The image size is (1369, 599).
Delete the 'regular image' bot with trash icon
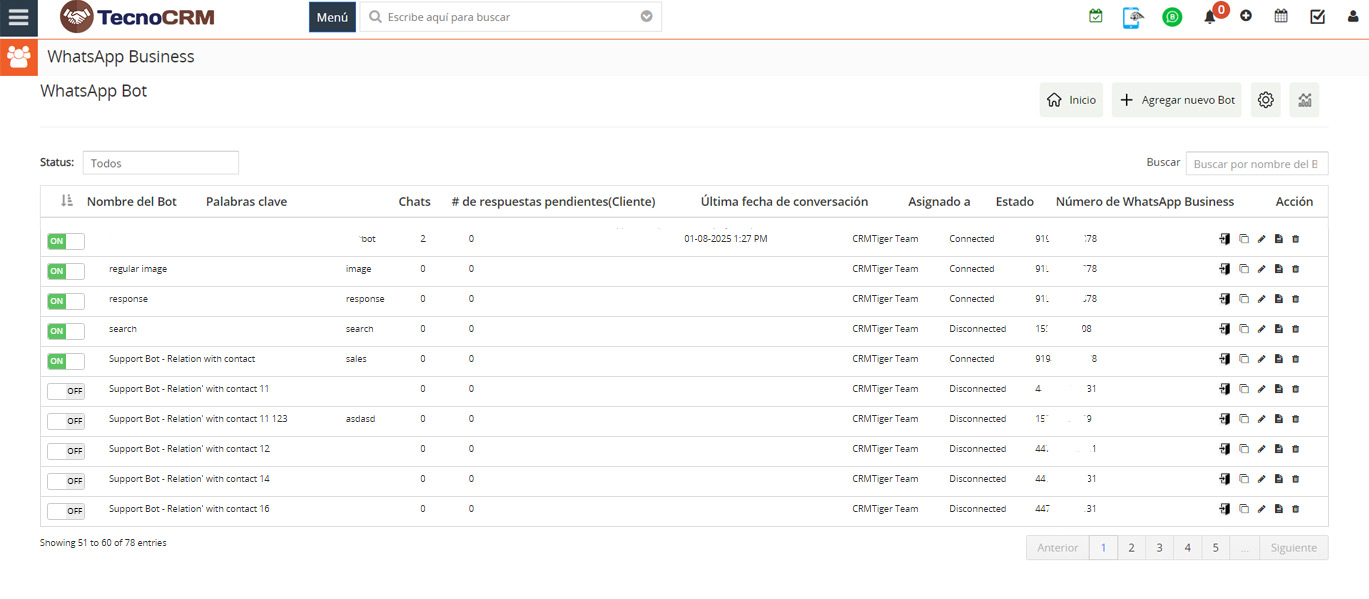pyautogui.click(x=1296, y=269)
